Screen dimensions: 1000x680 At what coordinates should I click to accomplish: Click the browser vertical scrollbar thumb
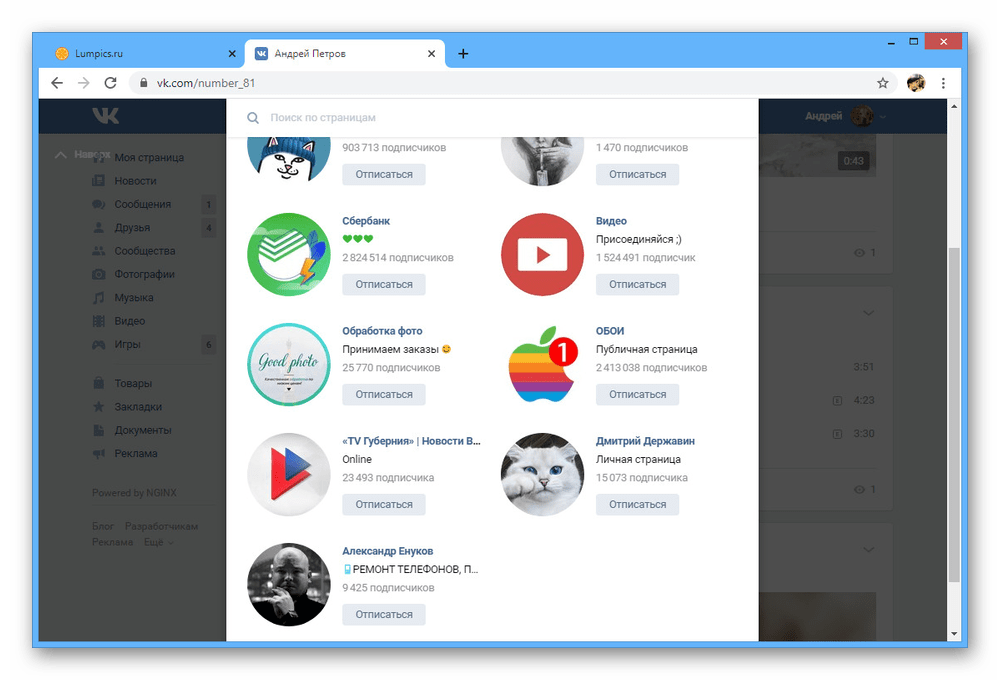[x=953, y=410]
